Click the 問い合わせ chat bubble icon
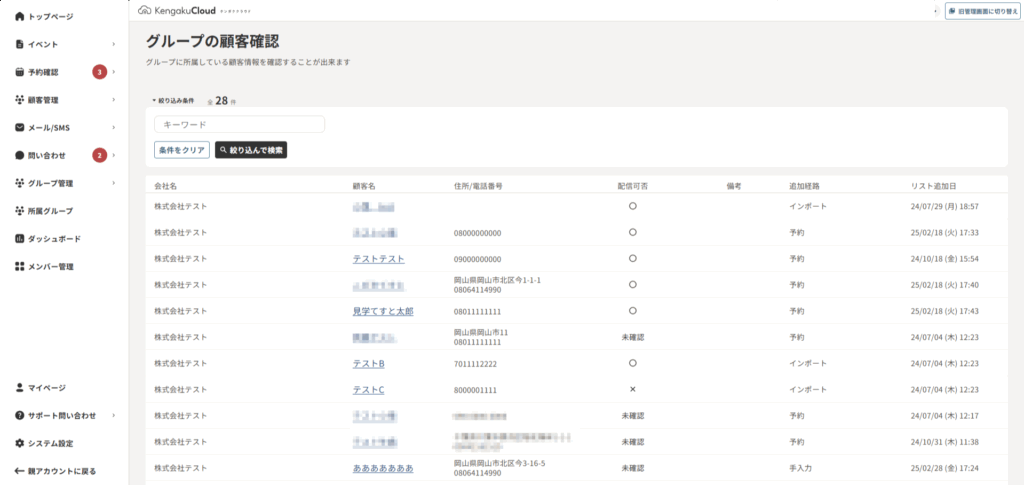 click(19, 155)
